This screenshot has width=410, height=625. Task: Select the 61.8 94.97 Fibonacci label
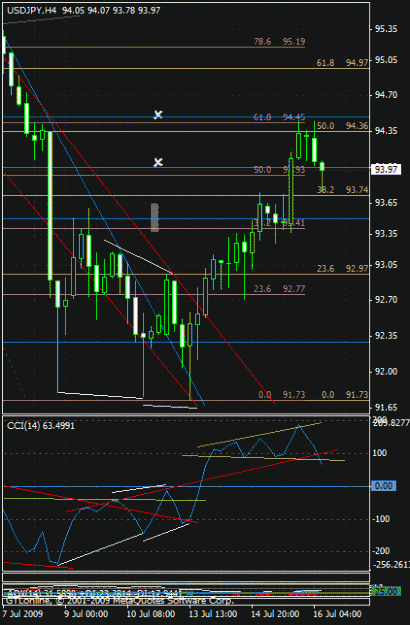342,63
